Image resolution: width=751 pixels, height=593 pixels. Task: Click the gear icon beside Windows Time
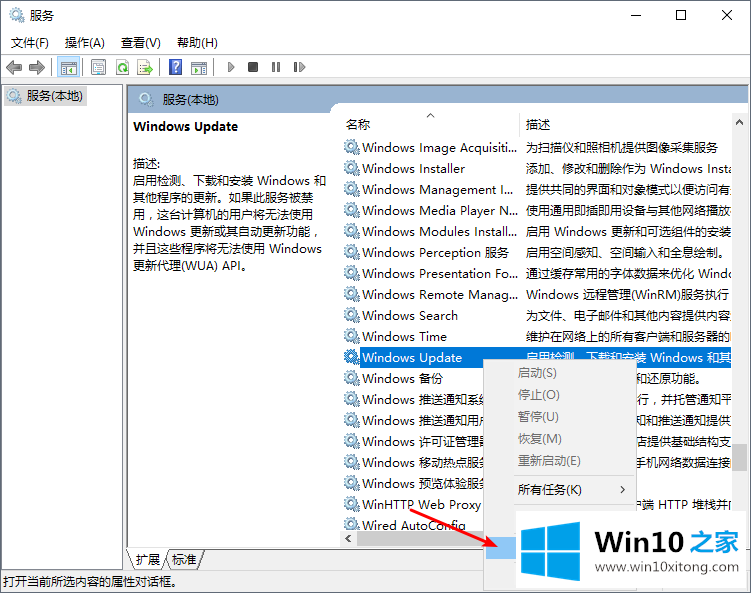(x=352, y=336)
